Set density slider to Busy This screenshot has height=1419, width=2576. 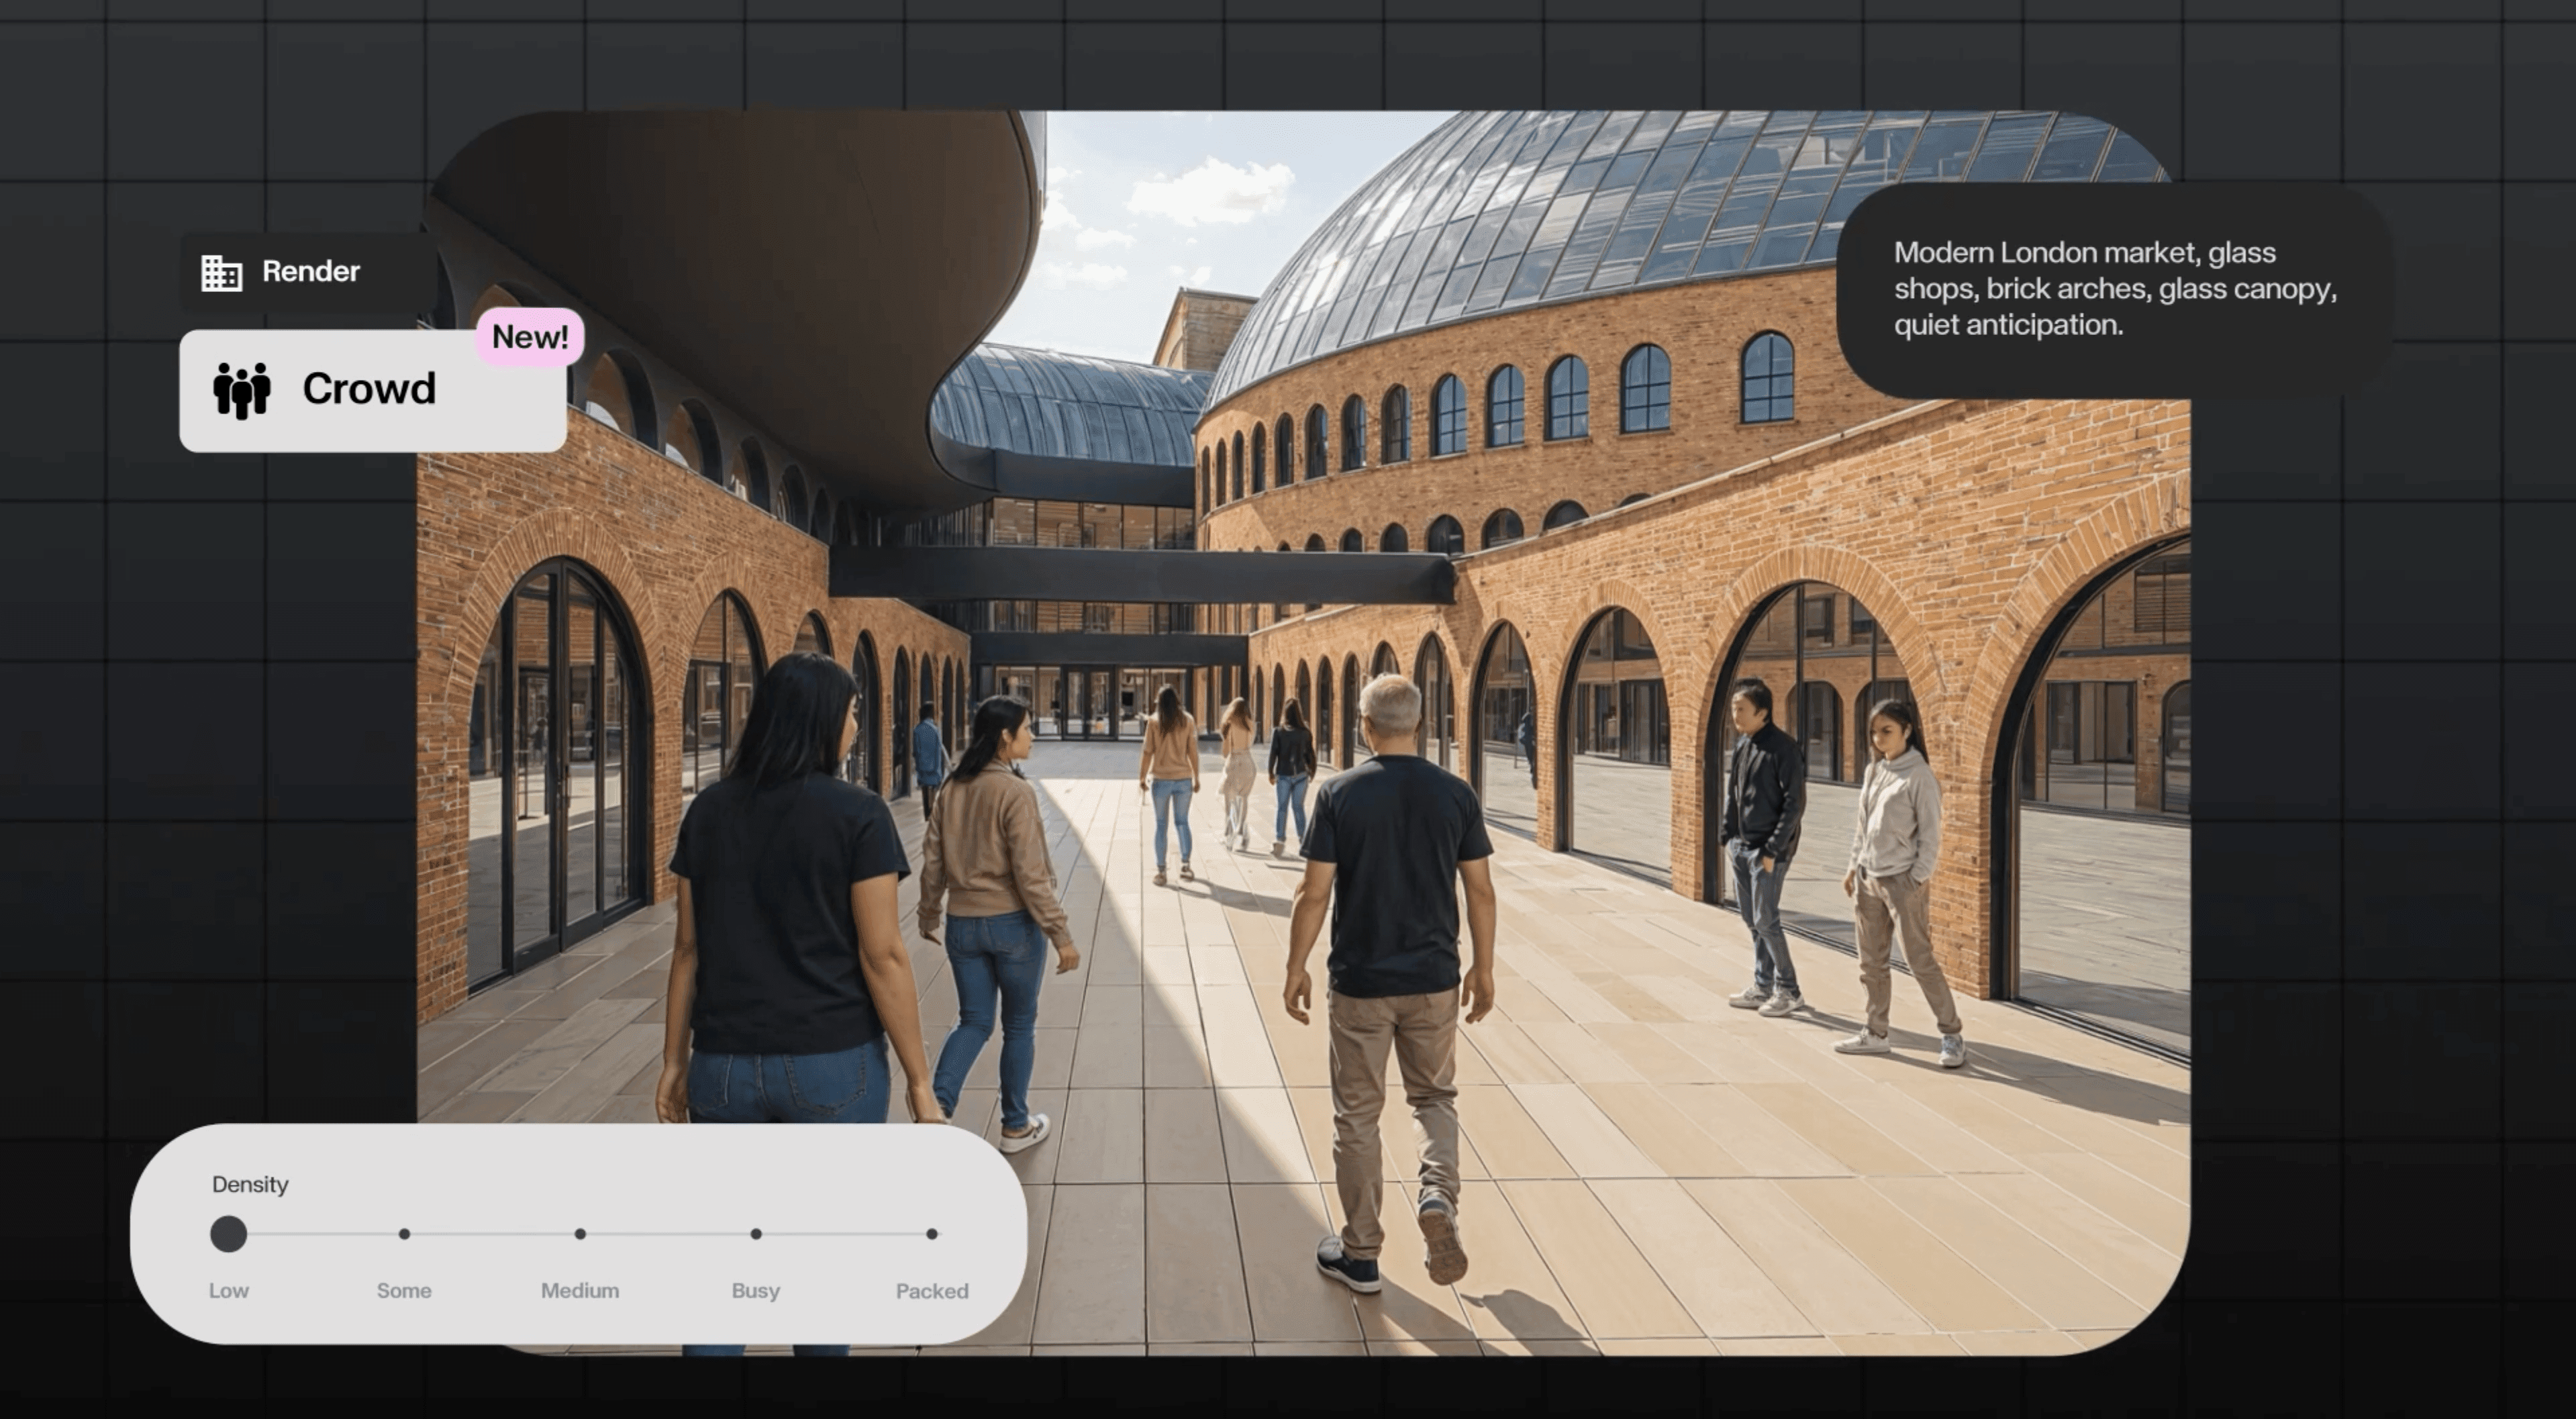tap(756, 1234)
